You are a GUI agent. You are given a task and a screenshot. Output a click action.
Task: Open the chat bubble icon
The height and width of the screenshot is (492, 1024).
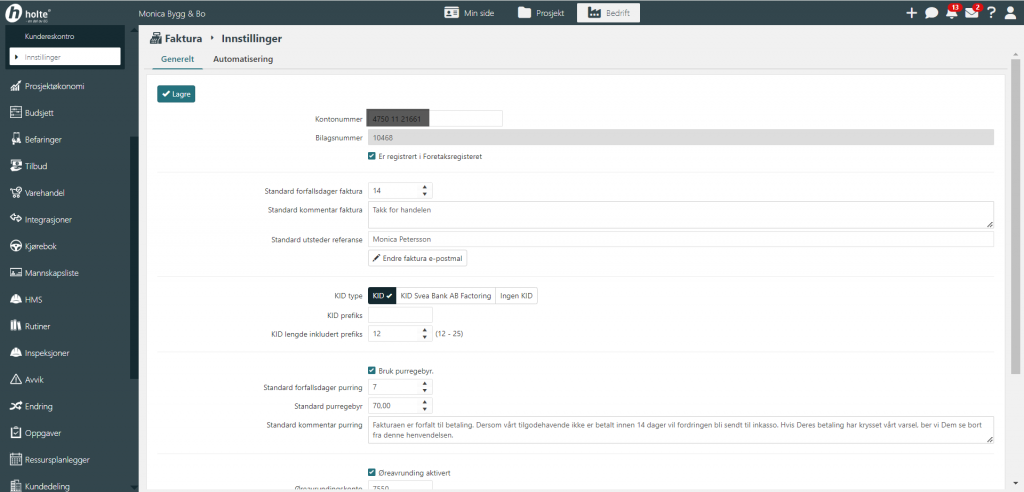[x=931, y=13]
